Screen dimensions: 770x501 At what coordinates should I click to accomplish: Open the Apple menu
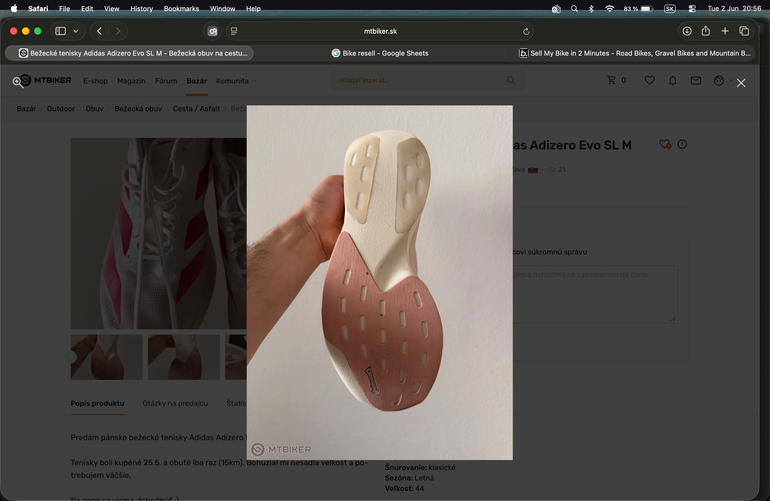[14, 8]
